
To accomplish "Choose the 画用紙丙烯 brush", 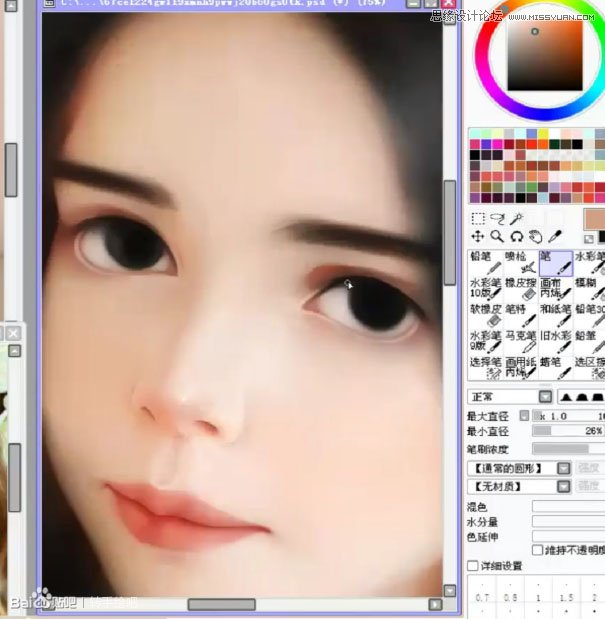I will pyautogui.click(x=521, y=368).
